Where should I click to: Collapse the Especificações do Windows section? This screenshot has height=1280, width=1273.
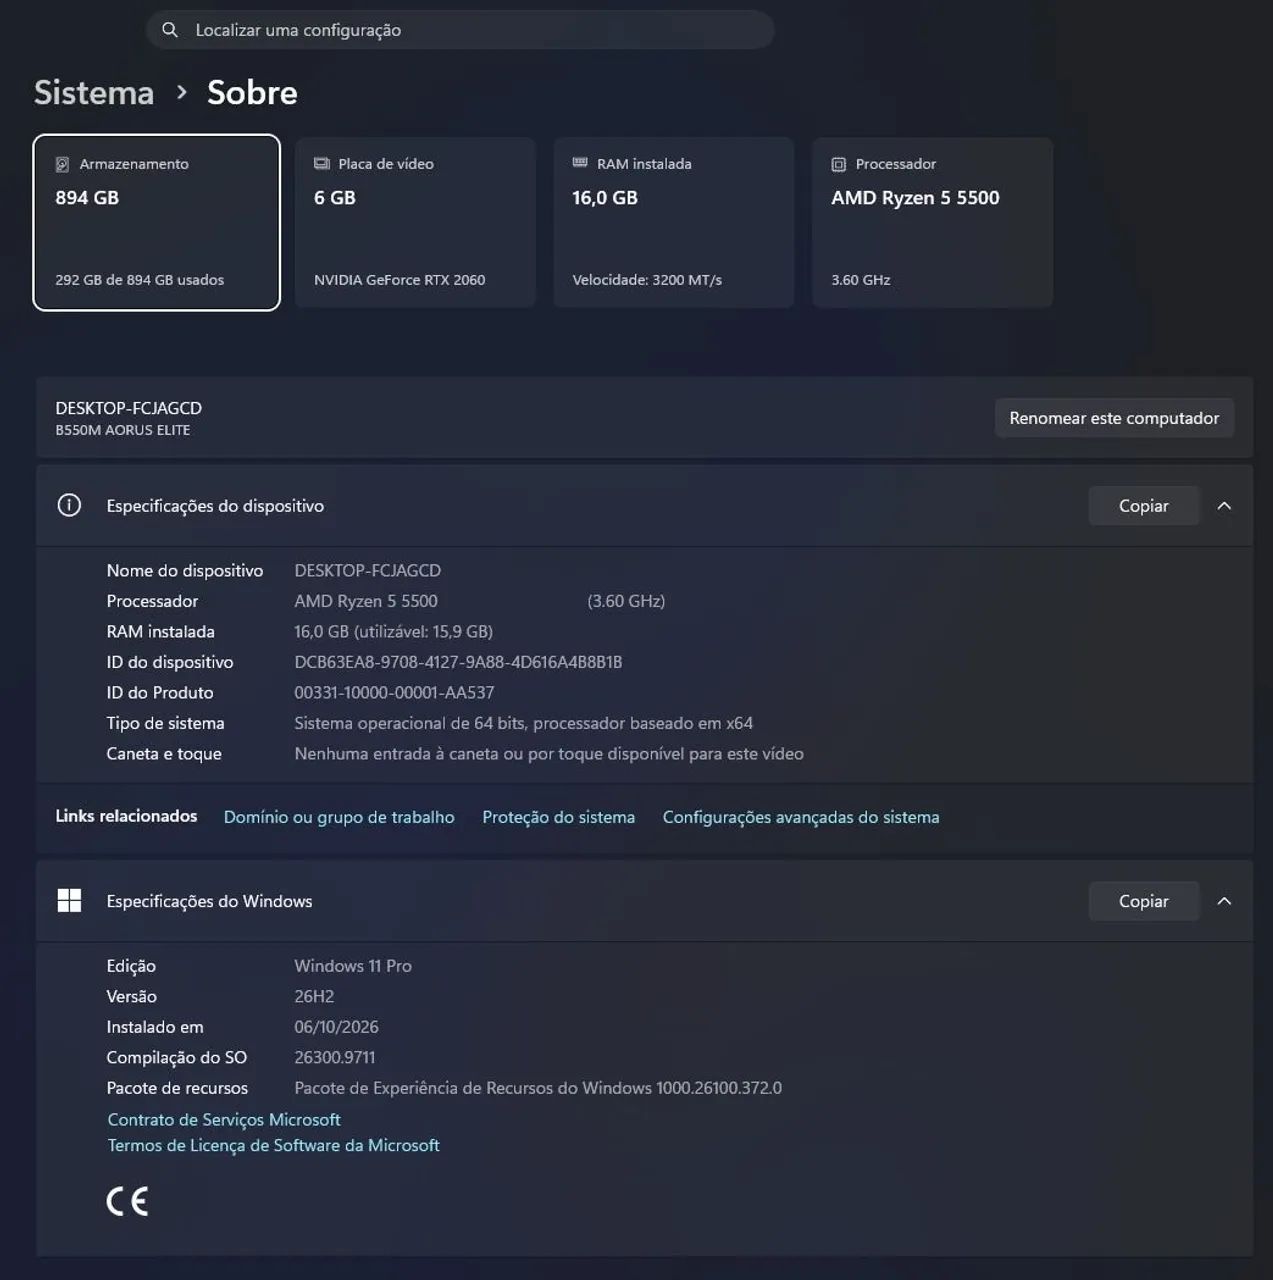[x=1224, y=901]
